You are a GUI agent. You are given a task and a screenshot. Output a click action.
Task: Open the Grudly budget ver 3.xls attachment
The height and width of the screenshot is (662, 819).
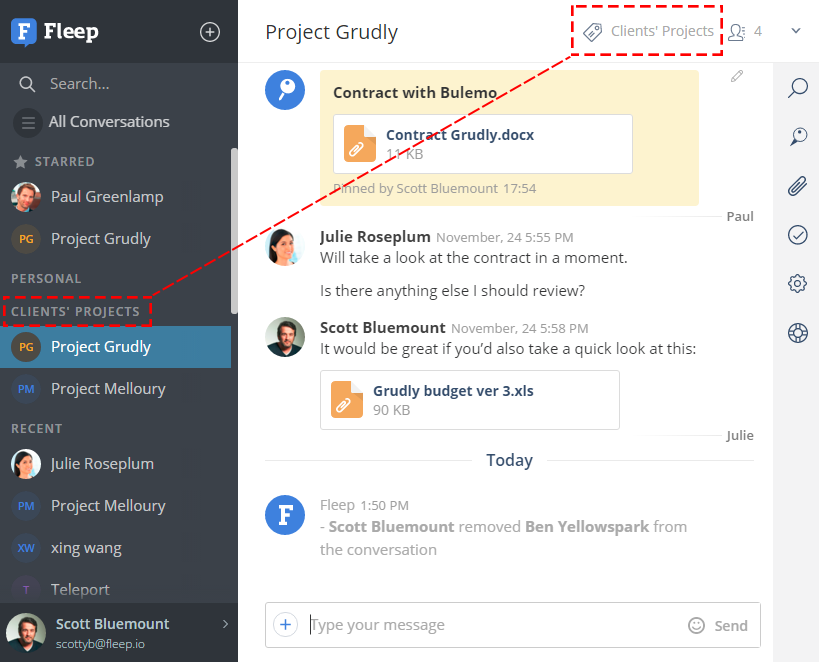click(470, 400)
